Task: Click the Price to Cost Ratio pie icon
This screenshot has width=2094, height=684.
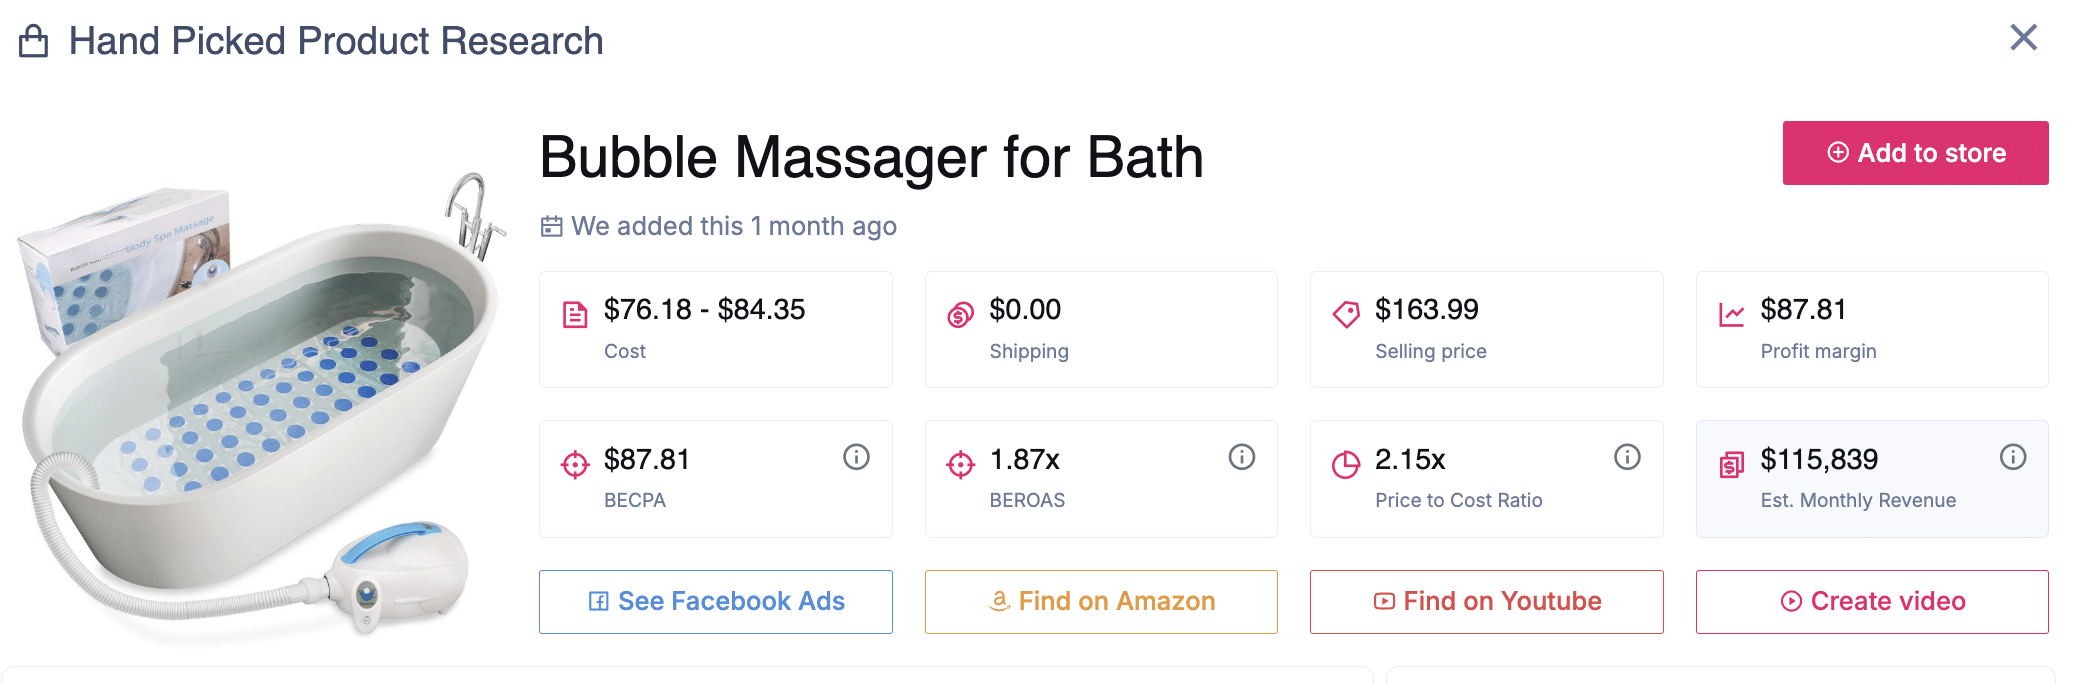Action: coord(1346,464)
